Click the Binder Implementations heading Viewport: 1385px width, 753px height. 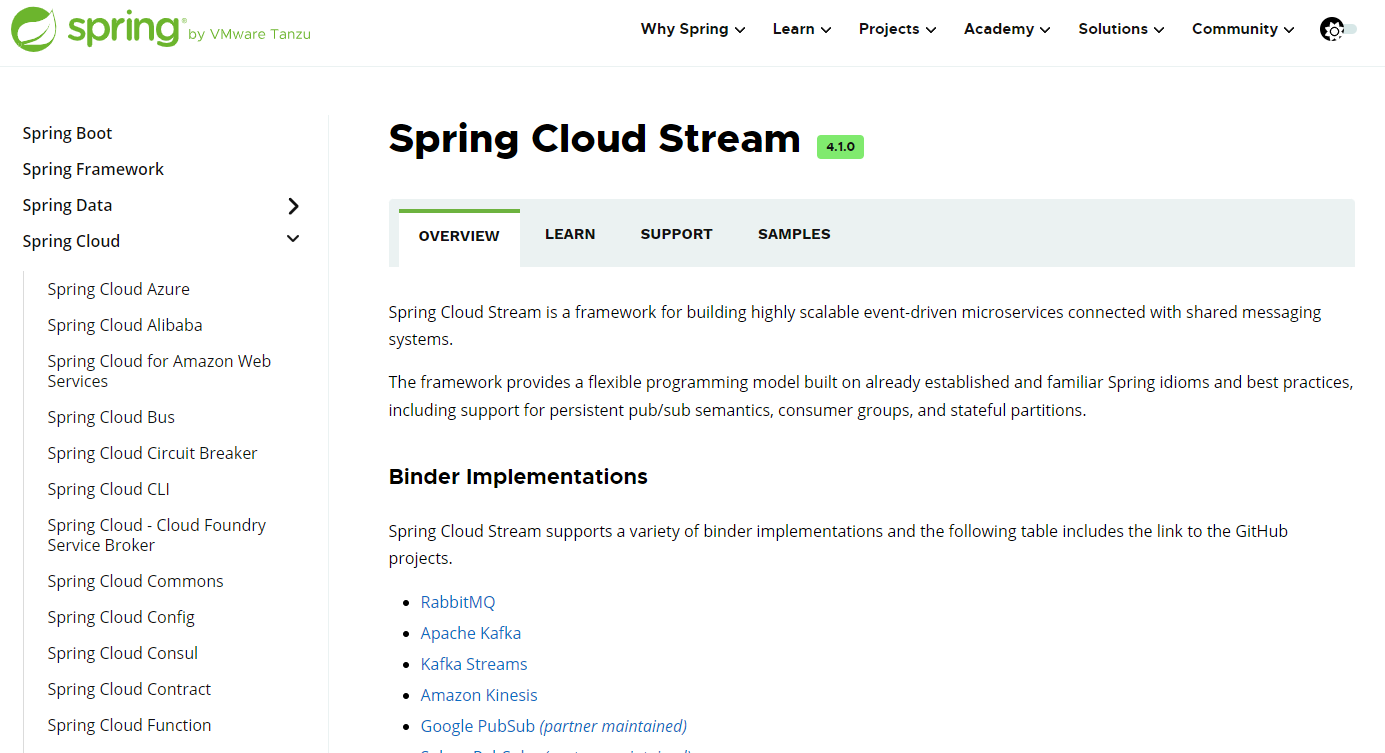click(x=518, y=477)
